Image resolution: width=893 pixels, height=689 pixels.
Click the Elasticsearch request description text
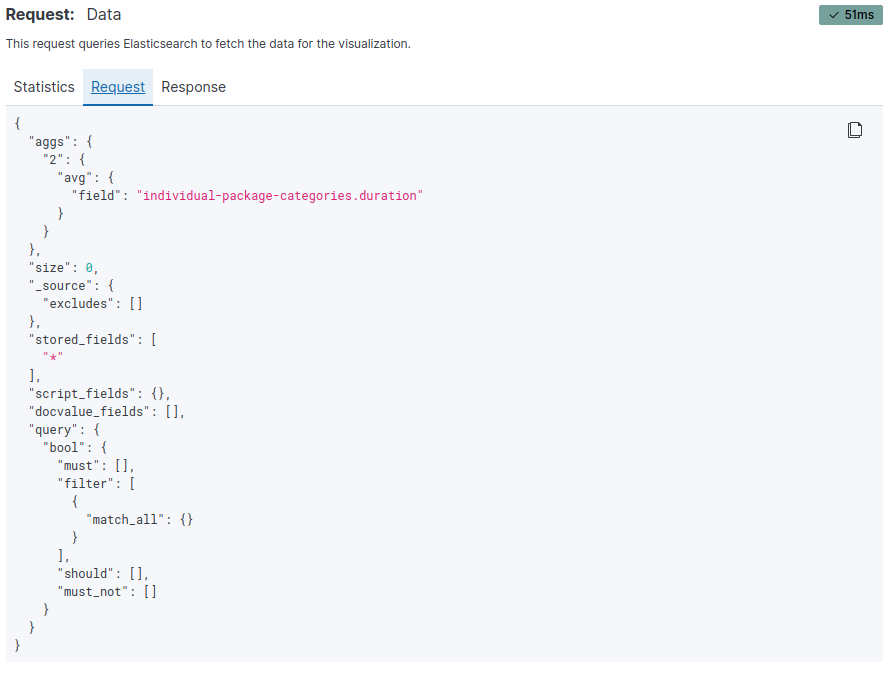(208, 44)
